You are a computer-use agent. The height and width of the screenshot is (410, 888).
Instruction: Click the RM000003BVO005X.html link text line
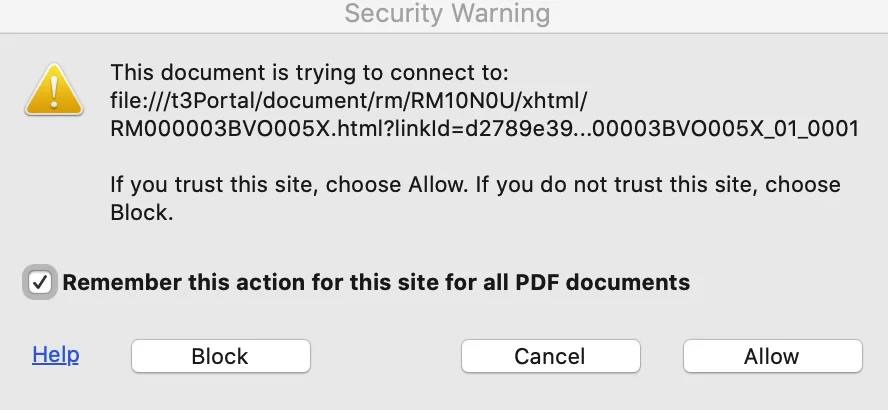point(484,130)
